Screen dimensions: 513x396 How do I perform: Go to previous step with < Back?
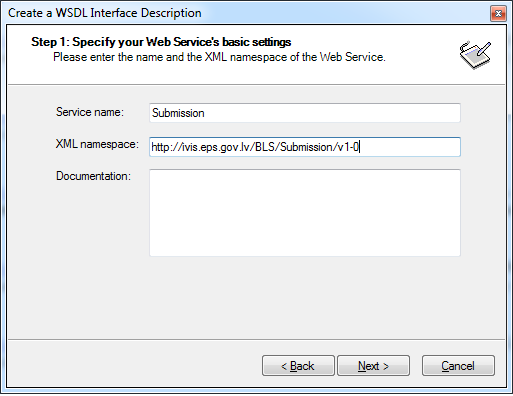[x=298, y=366]
